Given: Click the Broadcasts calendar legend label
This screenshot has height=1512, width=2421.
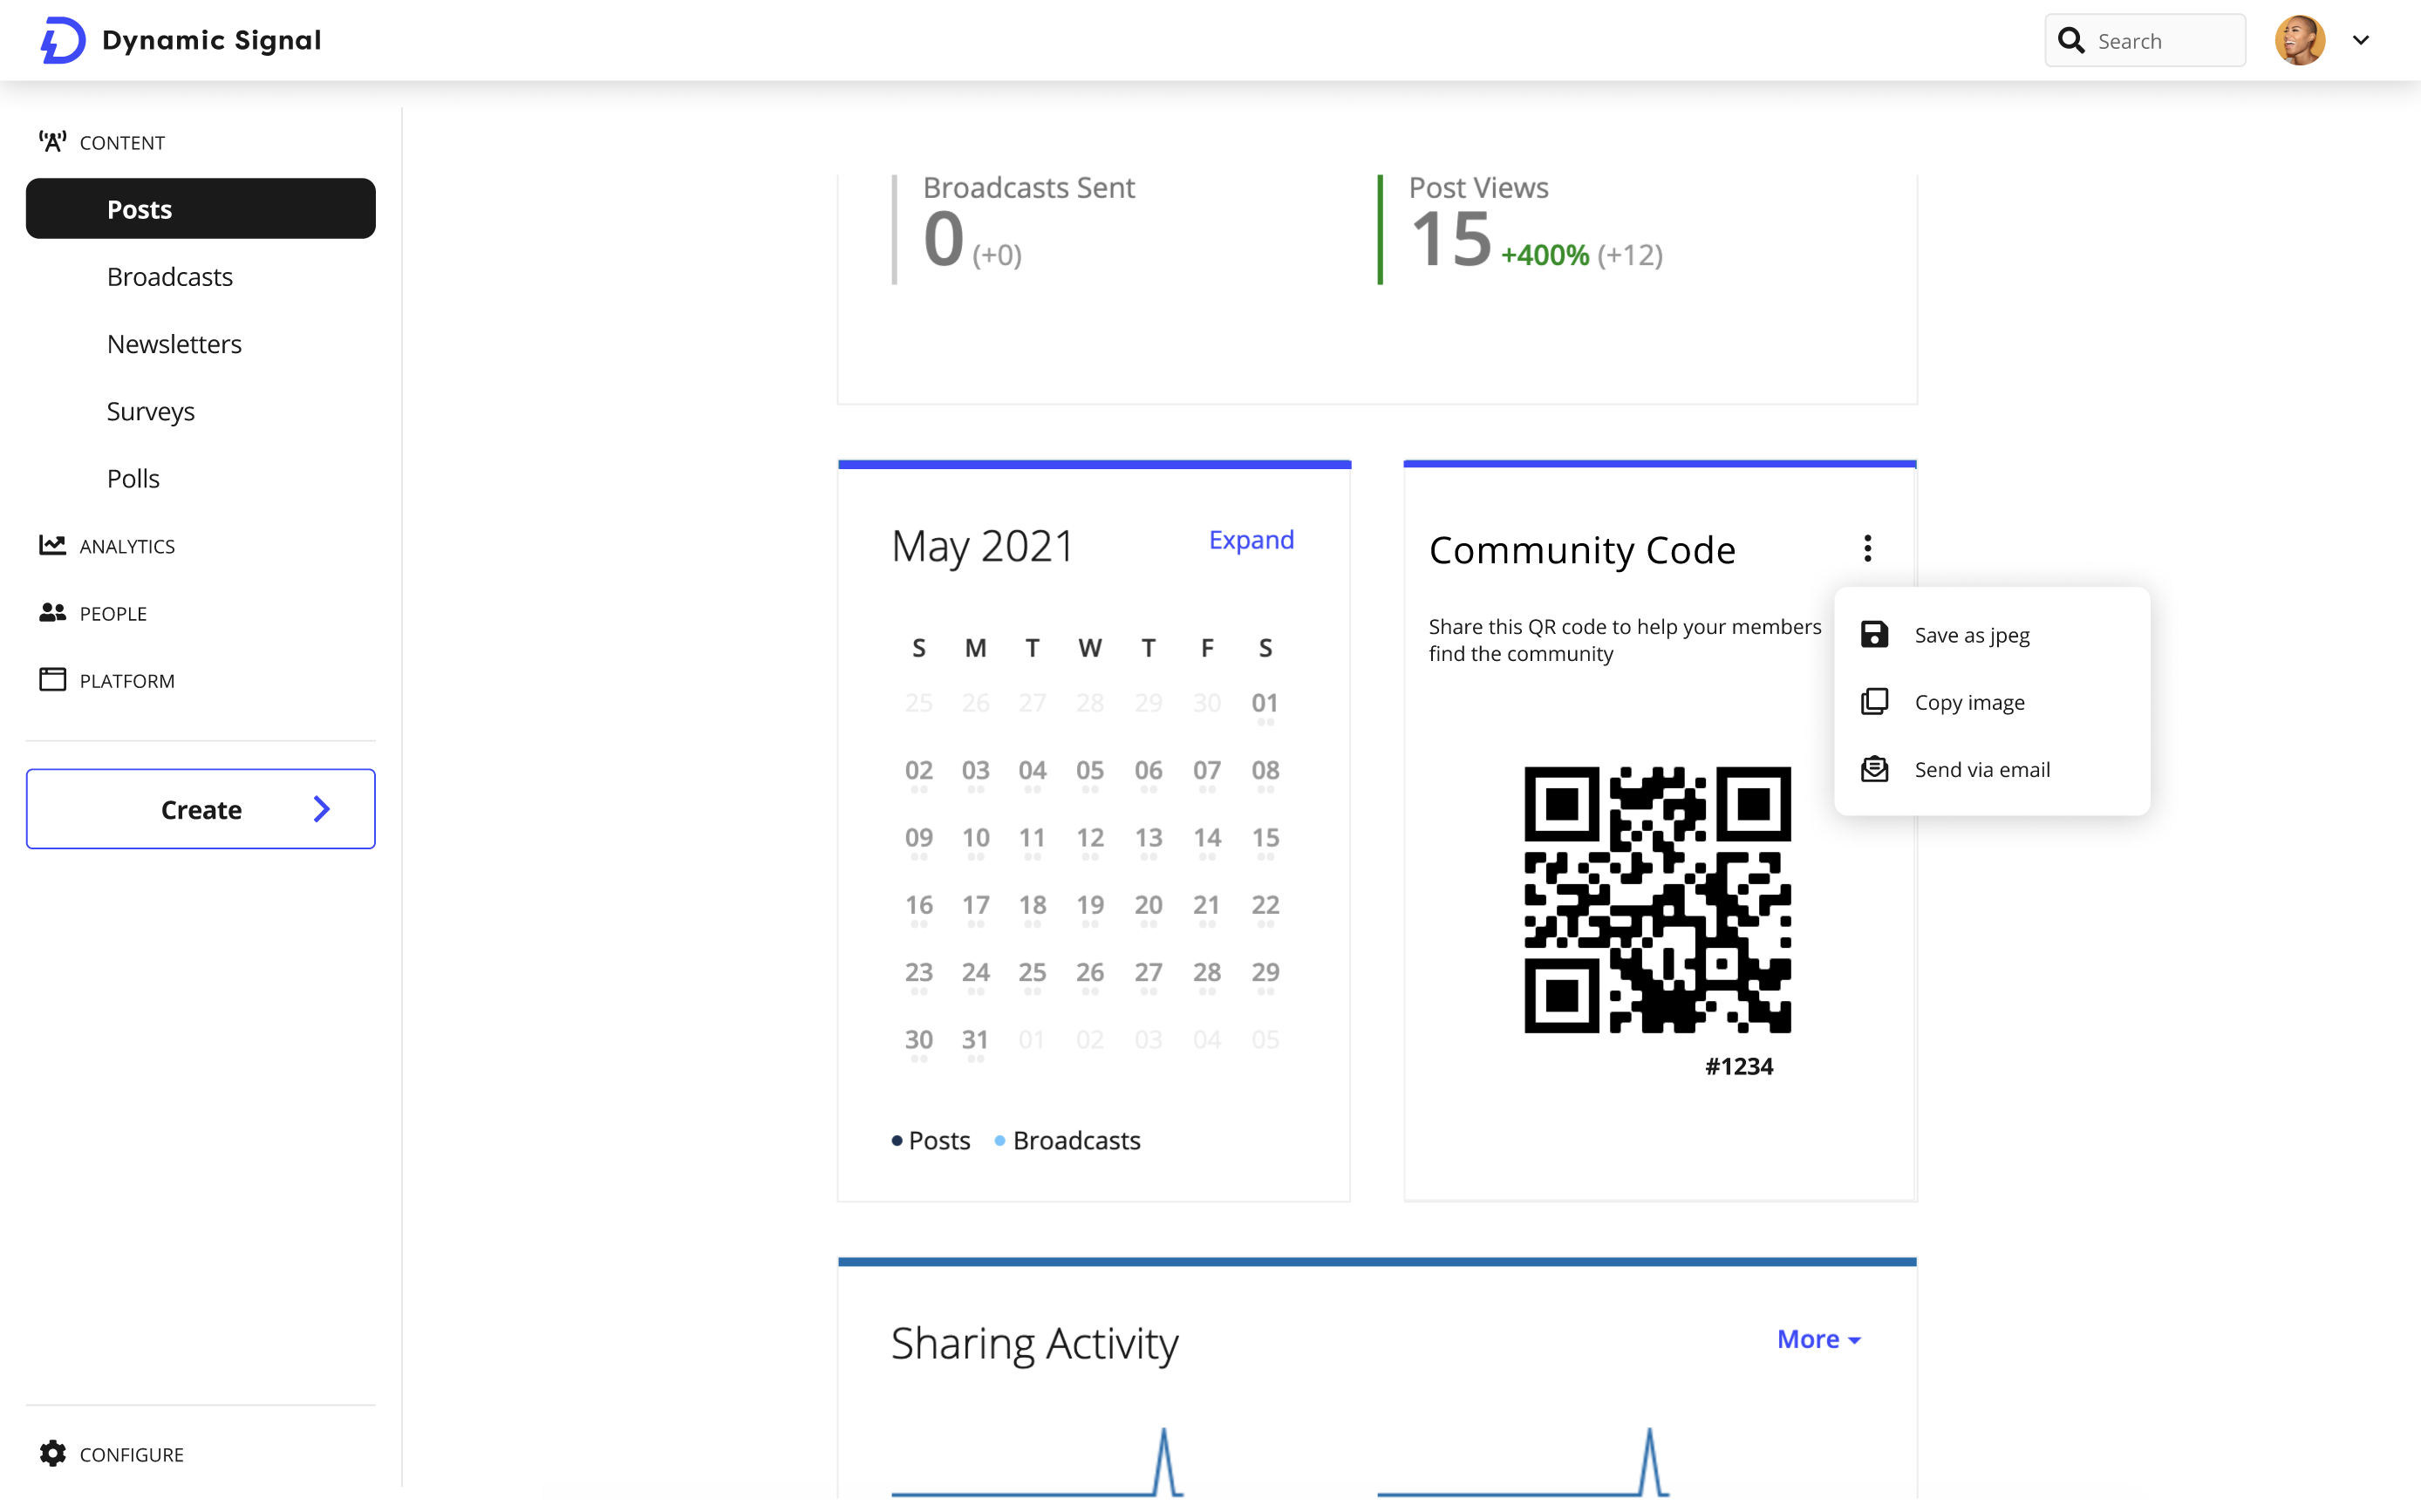Looking at the screenshot, I should click(1077, 1140).
